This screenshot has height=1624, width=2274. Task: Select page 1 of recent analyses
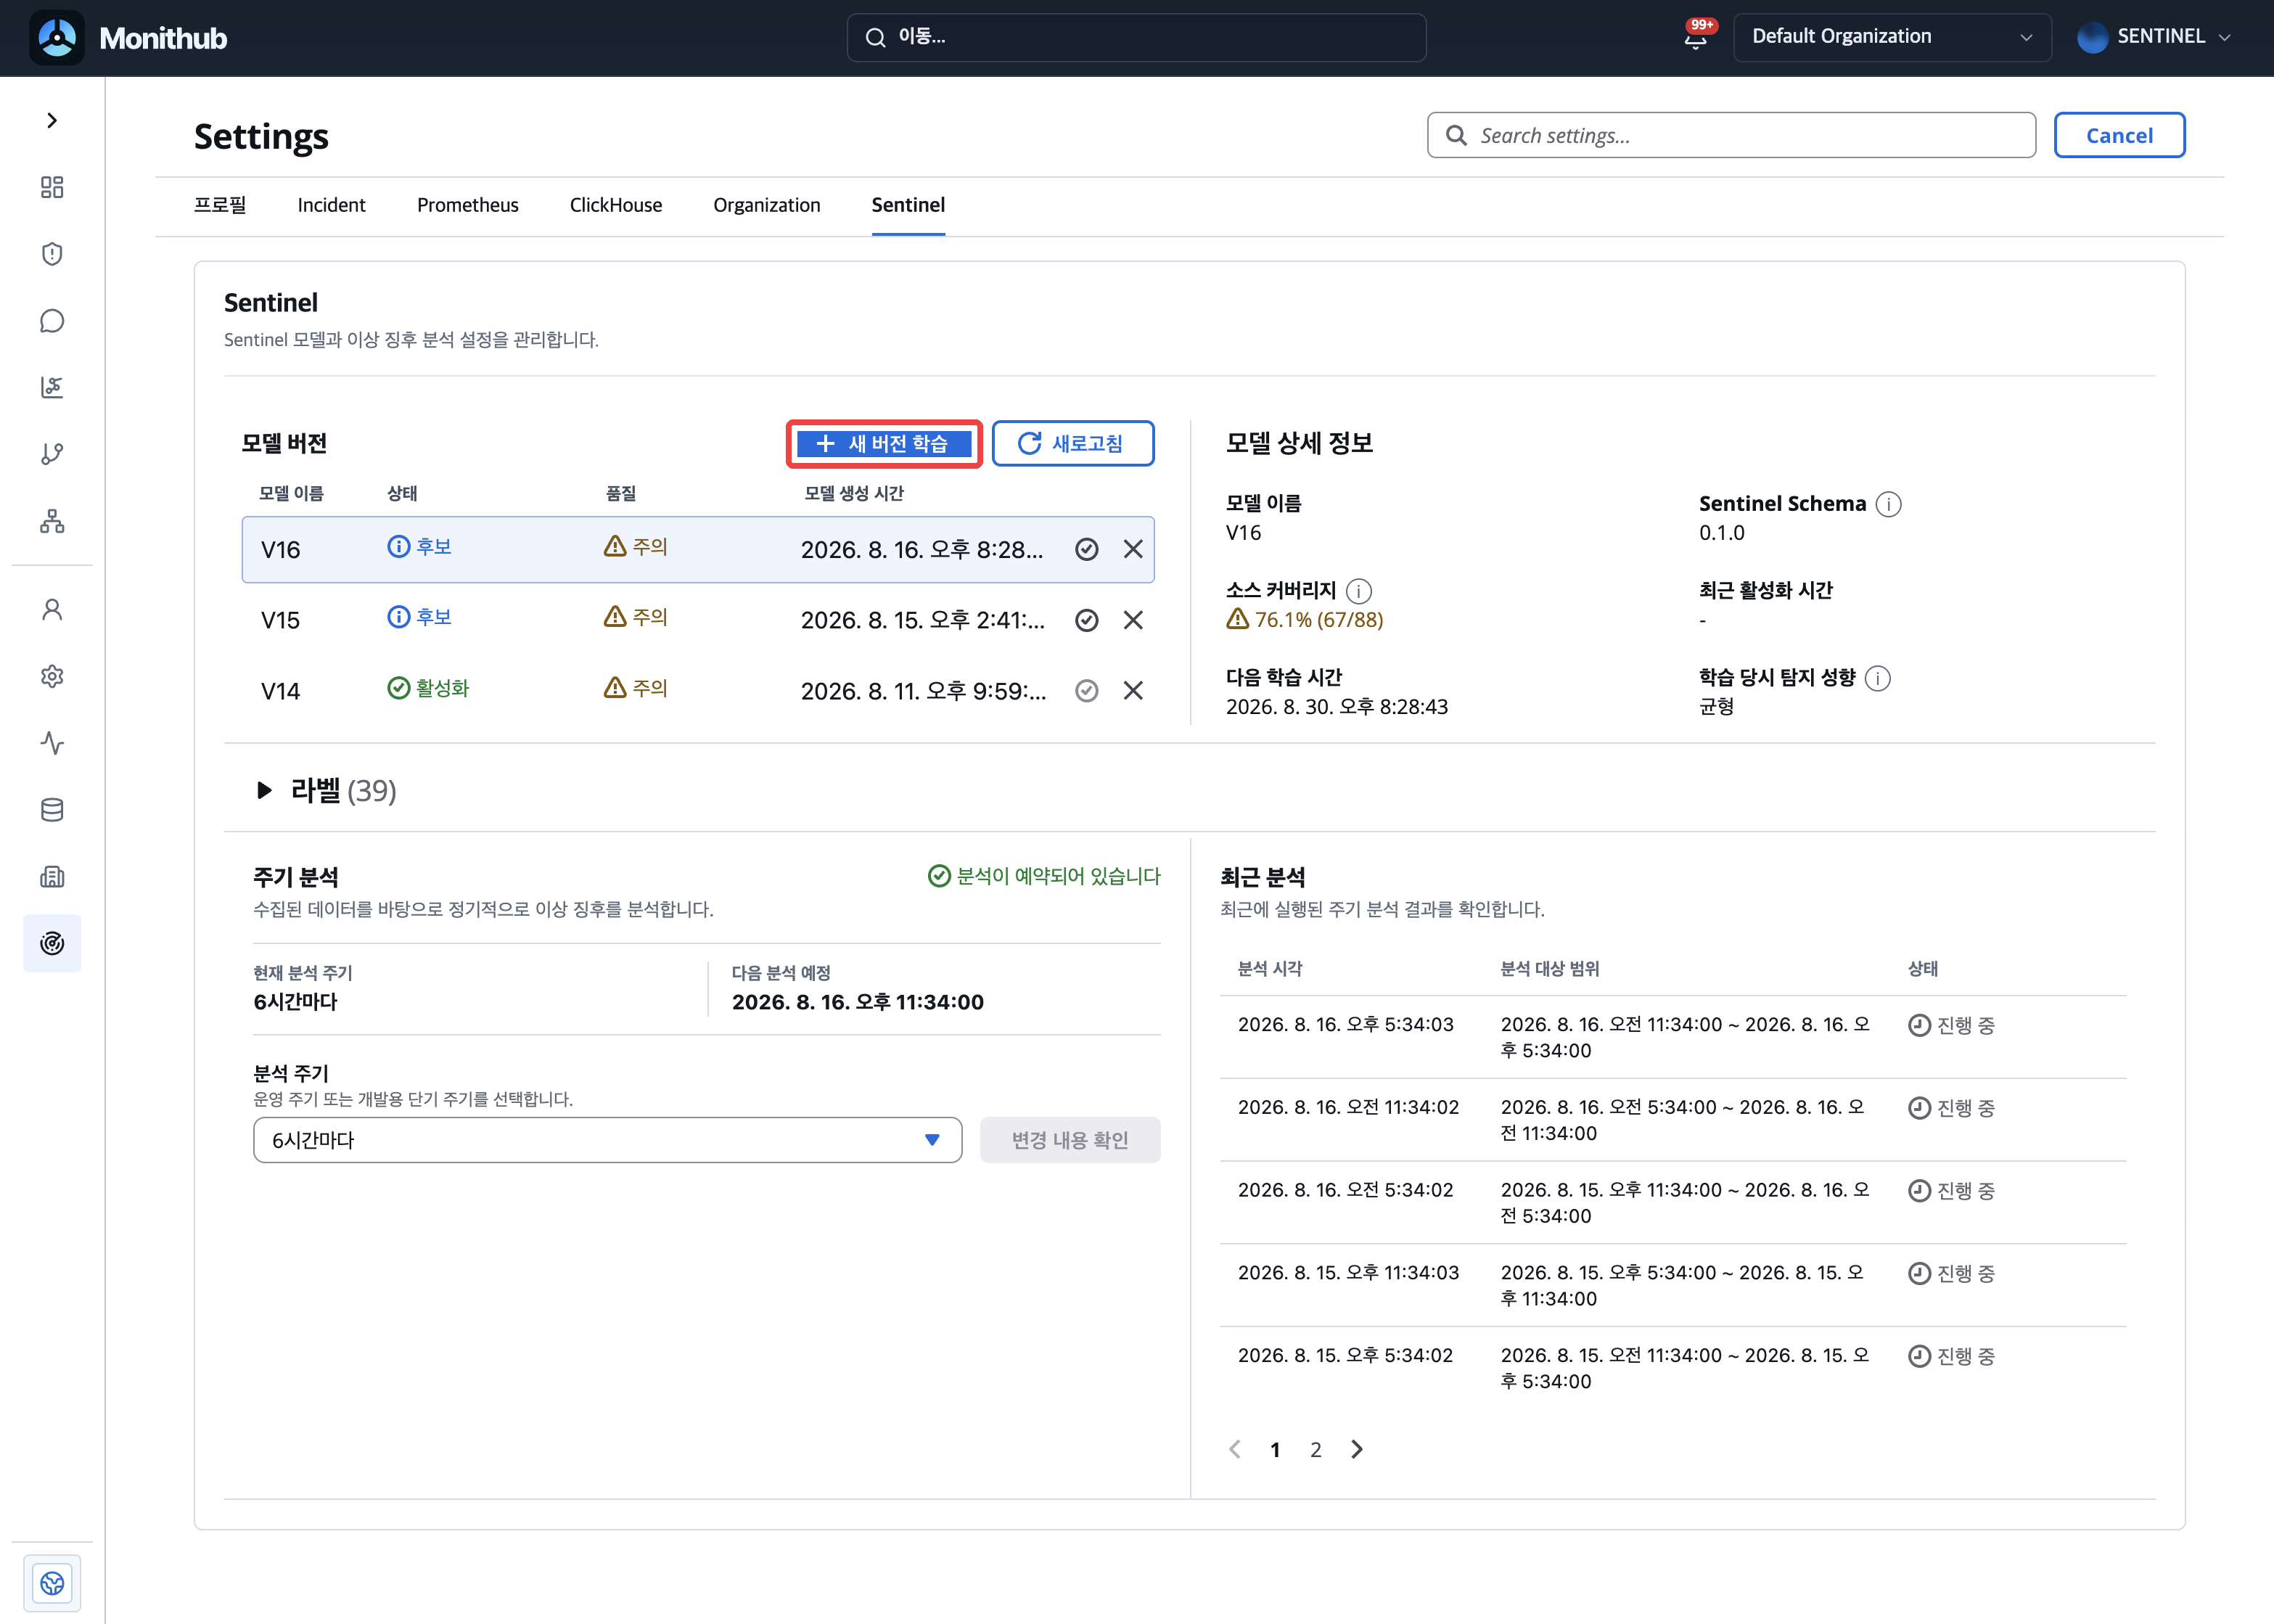tap(1275, 1449)
